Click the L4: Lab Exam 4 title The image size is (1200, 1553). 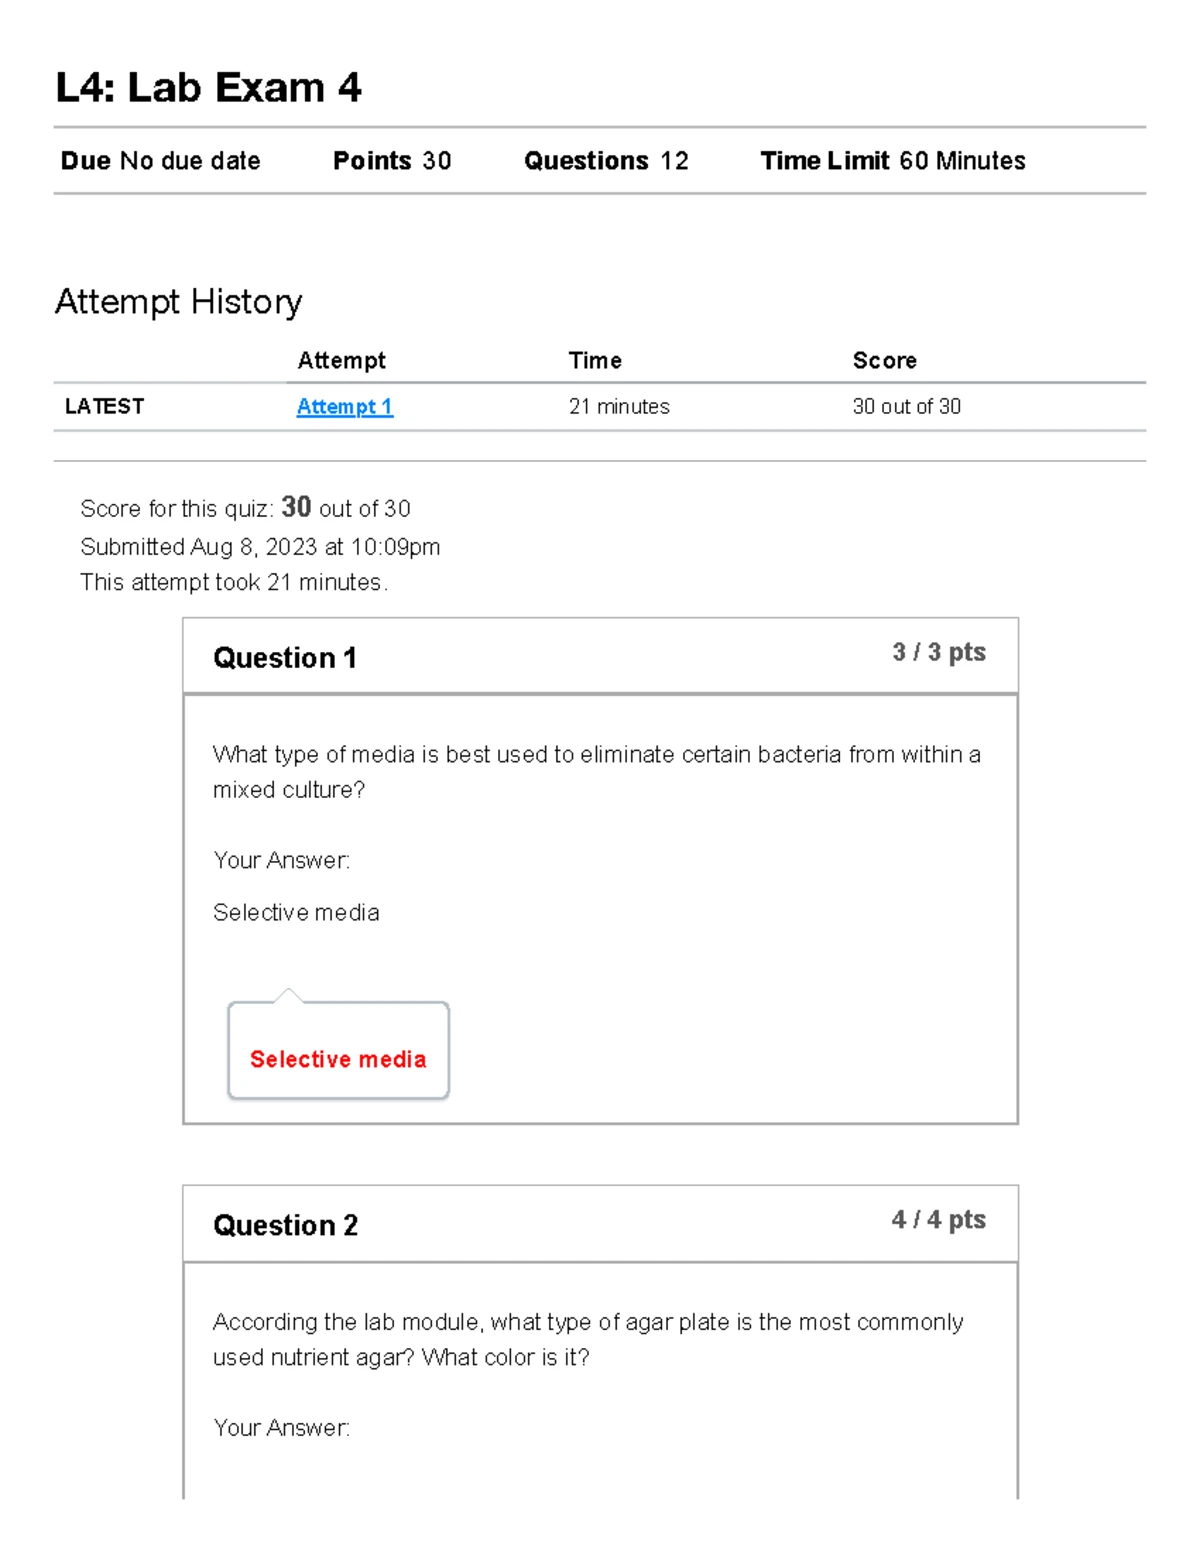click(208, 88)
